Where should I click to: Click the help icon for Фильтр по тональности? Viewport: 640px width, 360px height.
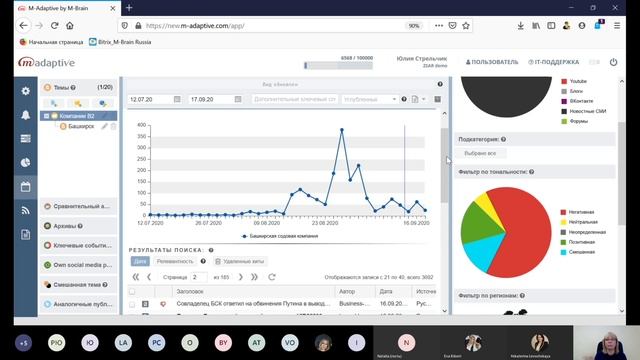tap(531, 172)
